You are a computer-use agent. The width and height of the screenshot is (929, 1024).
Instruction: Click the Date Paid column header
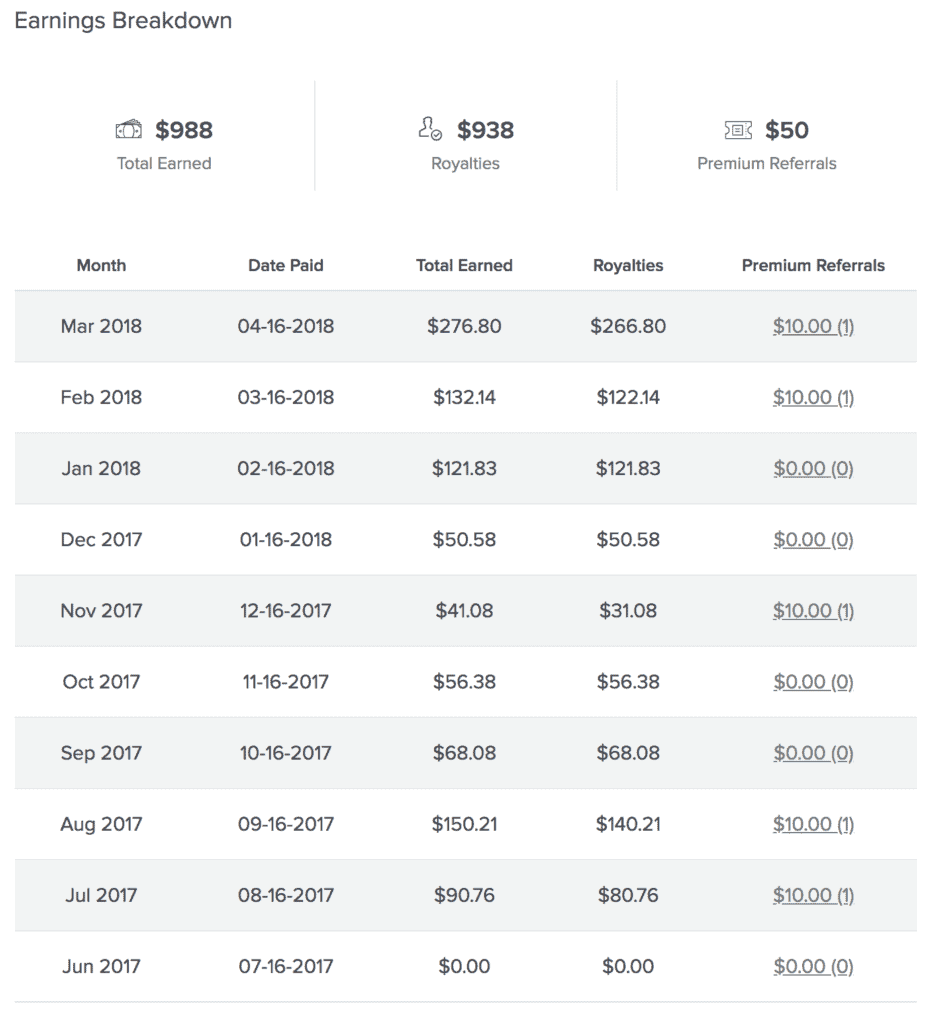285,265
